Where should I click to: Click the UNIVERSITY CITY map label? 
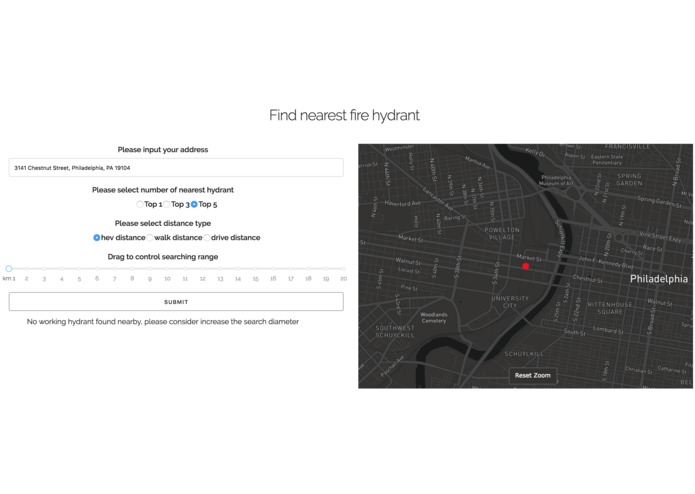pyautogui.click(x=510, y=302)
